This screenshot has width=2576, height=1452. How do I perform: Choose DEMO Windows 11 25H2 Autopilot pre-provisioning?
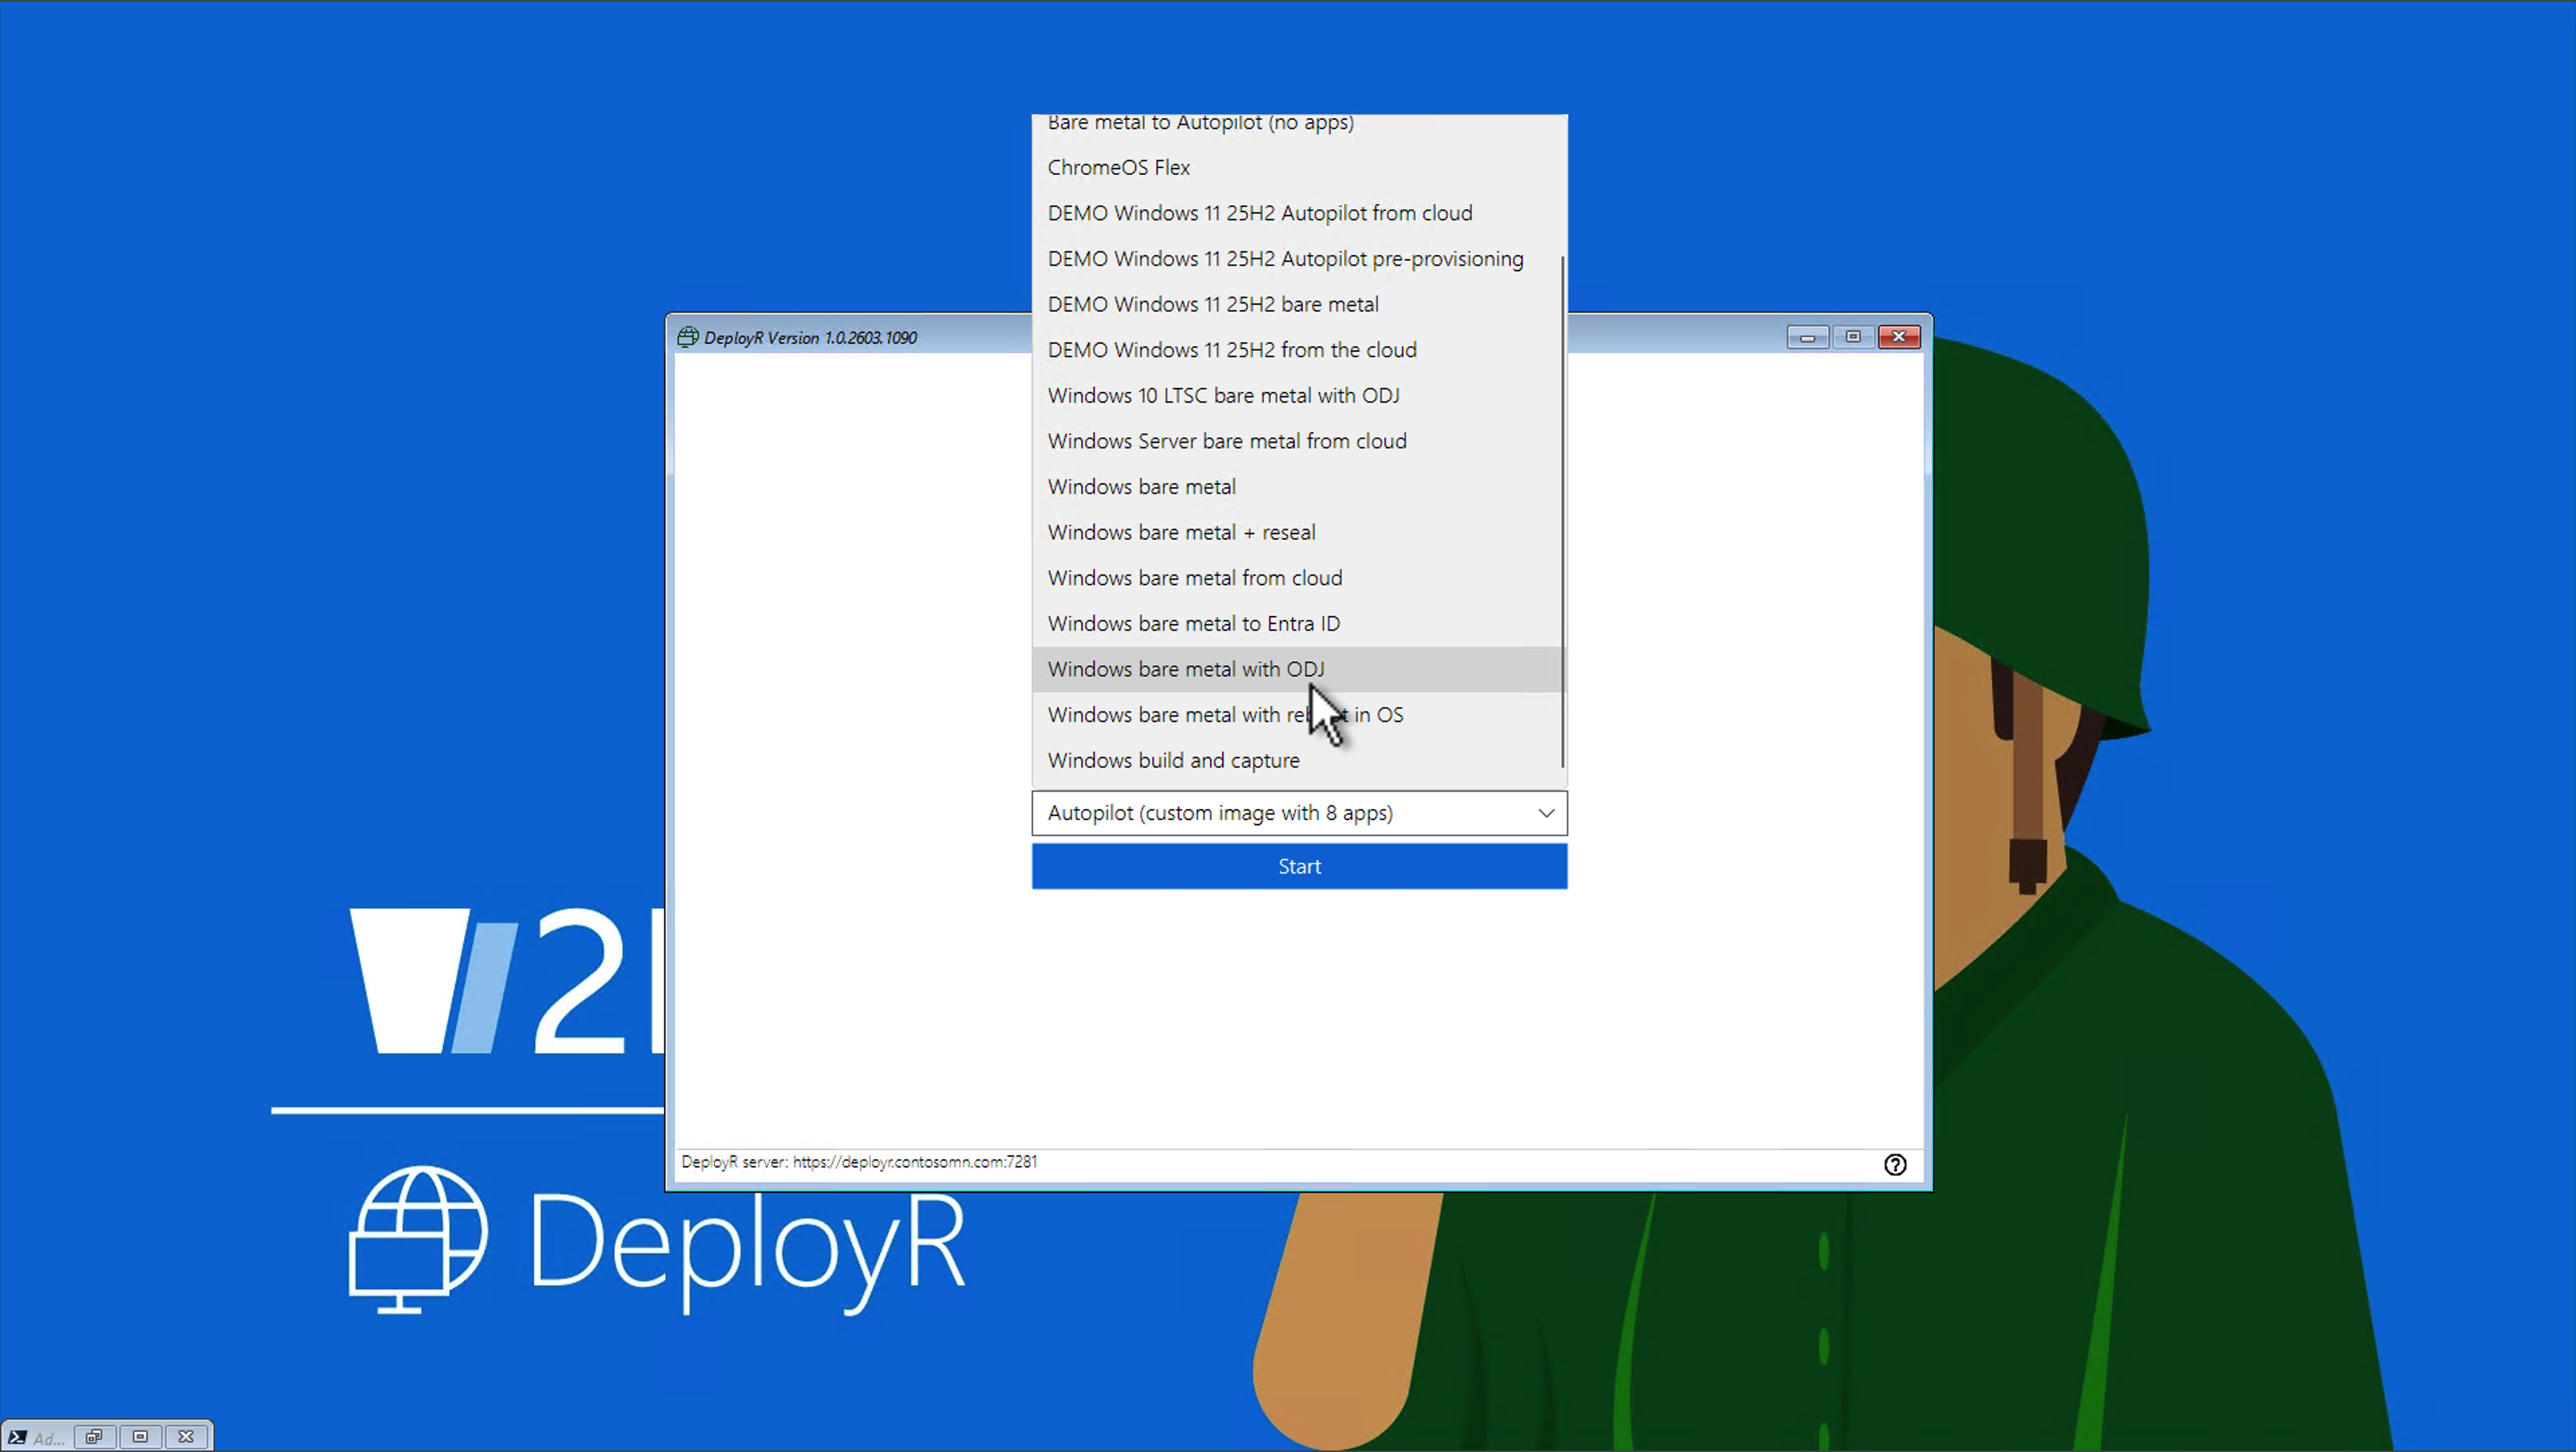1285,259
